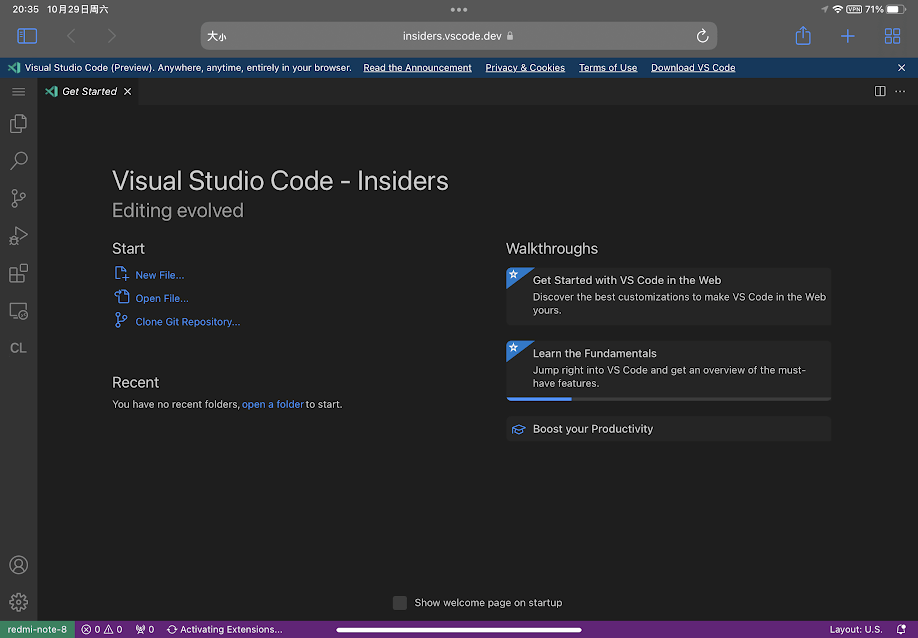Screen dimensions: 918x638
Task: Click the Clone Git Repository... link
Action: pyautogui.click(x=187, y=322)
